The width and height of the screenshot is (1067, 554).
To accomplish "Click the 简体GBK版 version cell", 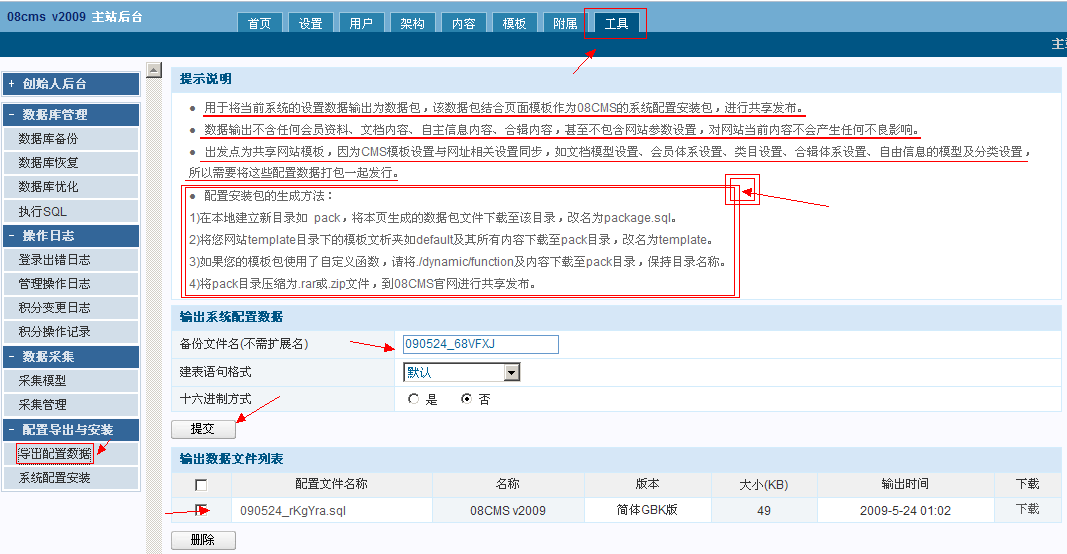I will (x=647, y=510).
